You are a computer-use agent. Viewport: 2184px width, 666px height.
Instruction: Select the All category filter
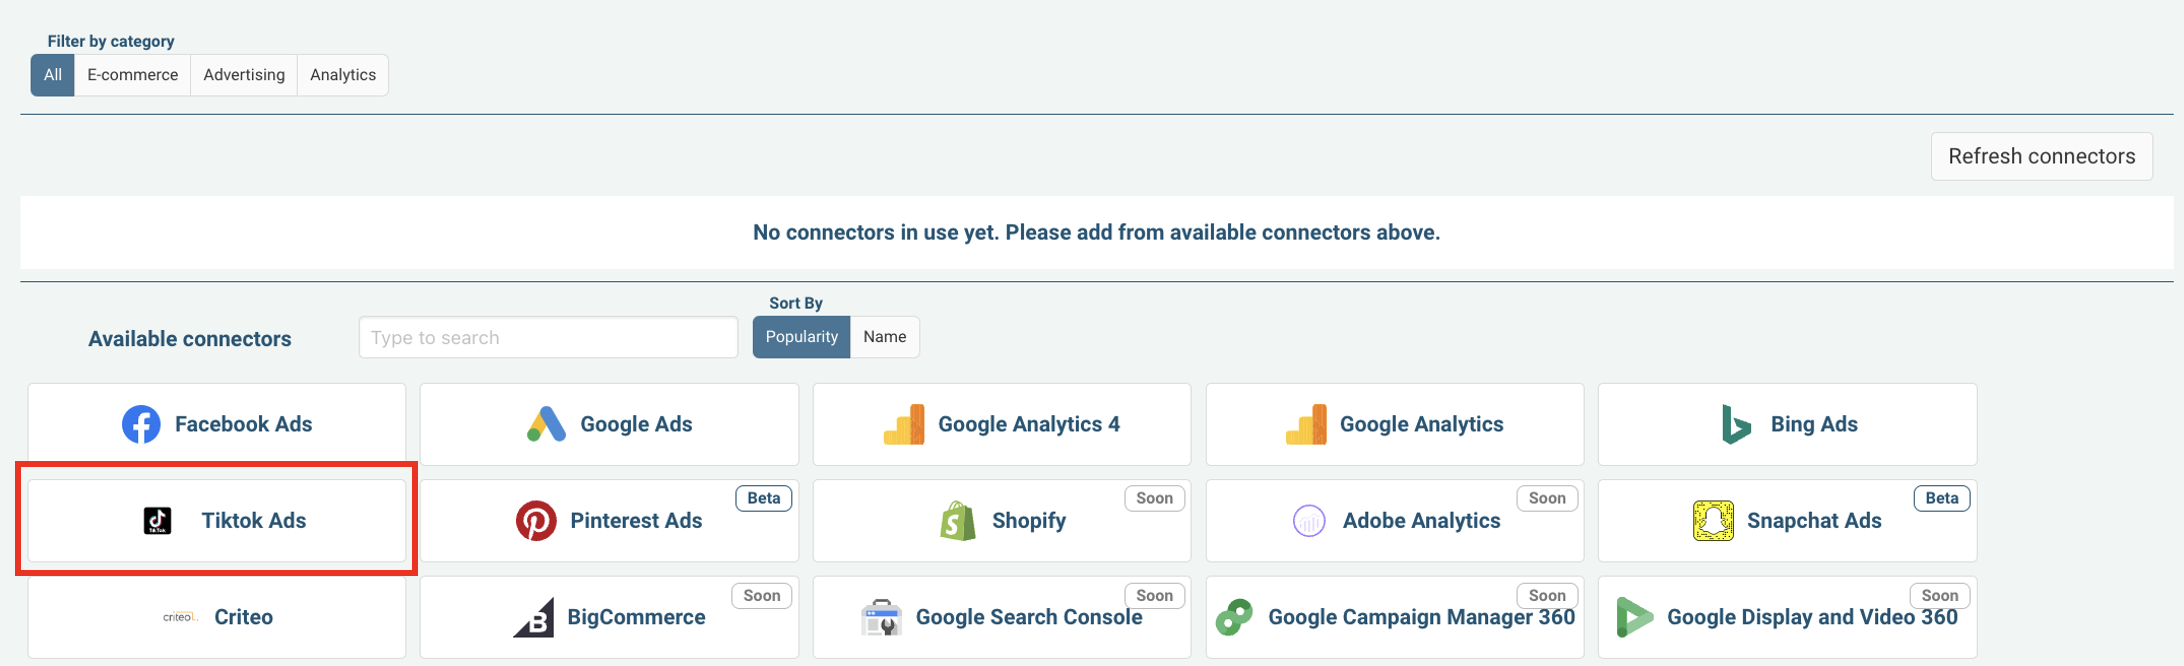[53, 75]
